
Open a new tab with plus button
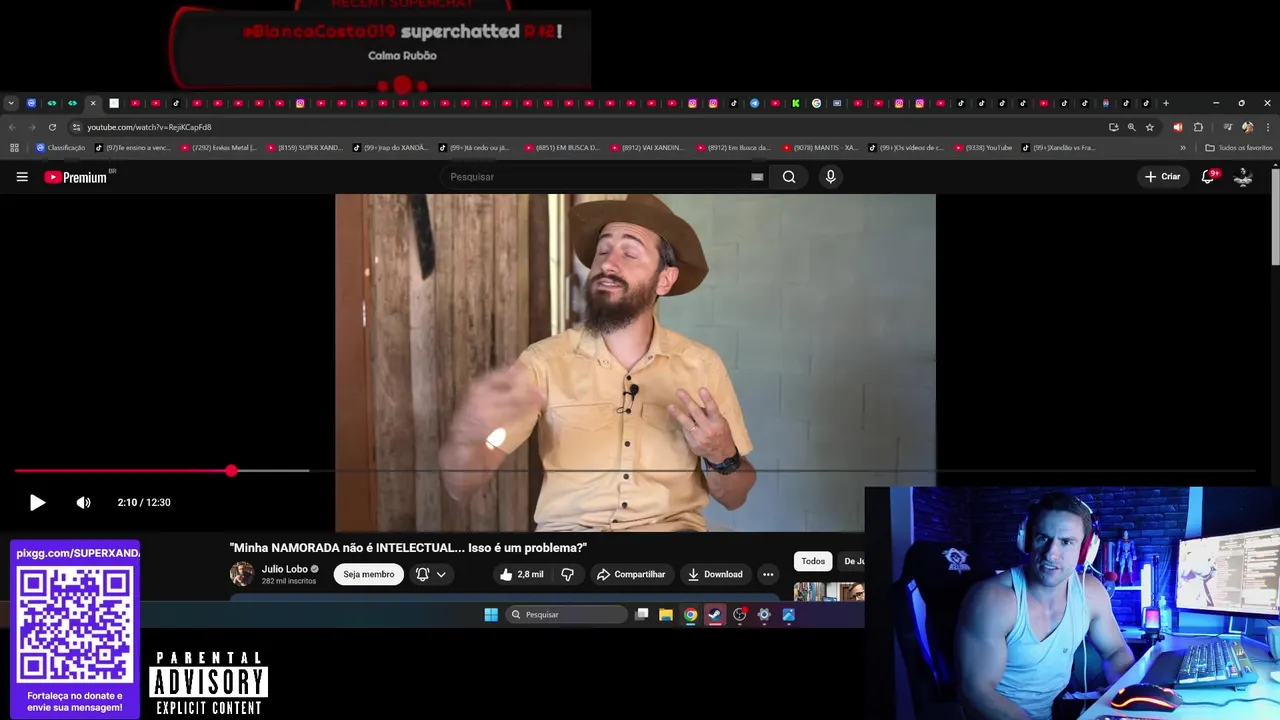(1165, 103)
